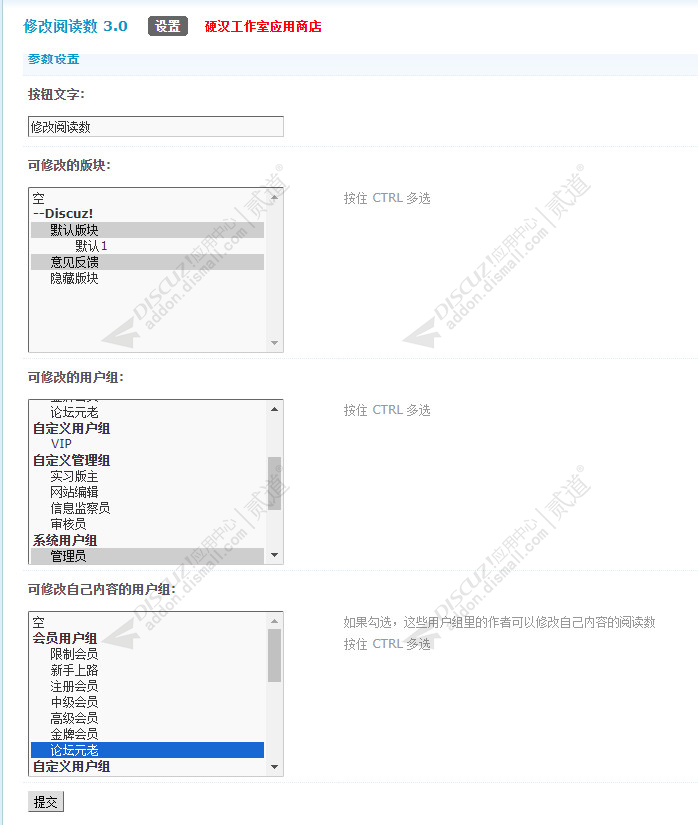Click scrollbar thumb in 可修改自己内容的用户组 list
The image size is (698, 825).
point(274,656)
